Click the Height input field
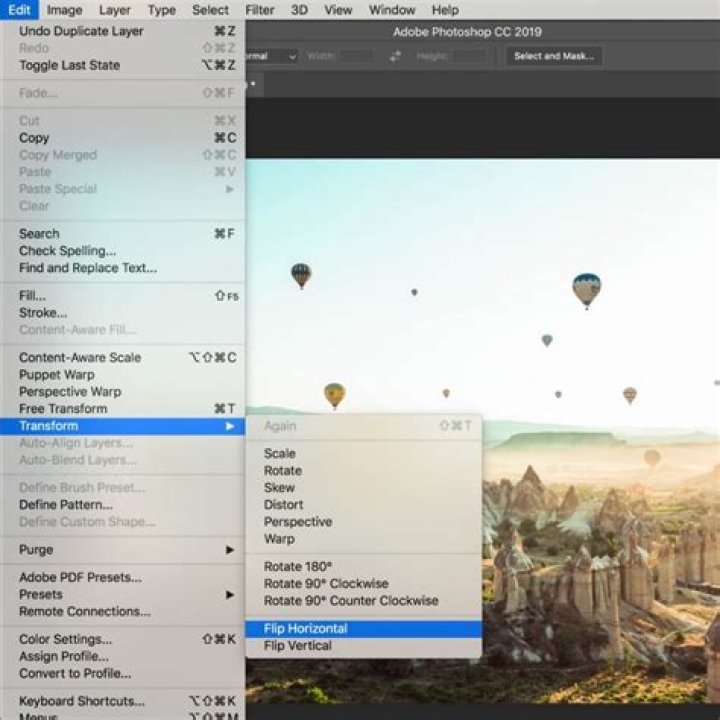Image resolution: width=720 pixels, height=720 pixels. click(468, 56)
